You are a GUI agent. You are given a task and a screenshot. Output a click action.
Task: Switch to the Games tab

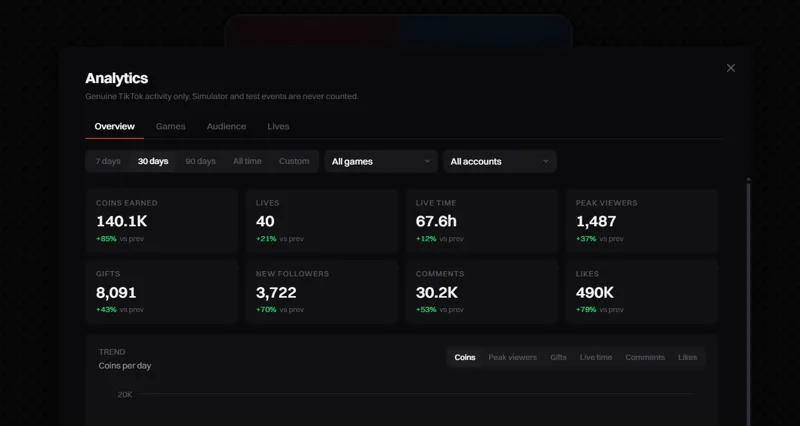click(170, 127)
